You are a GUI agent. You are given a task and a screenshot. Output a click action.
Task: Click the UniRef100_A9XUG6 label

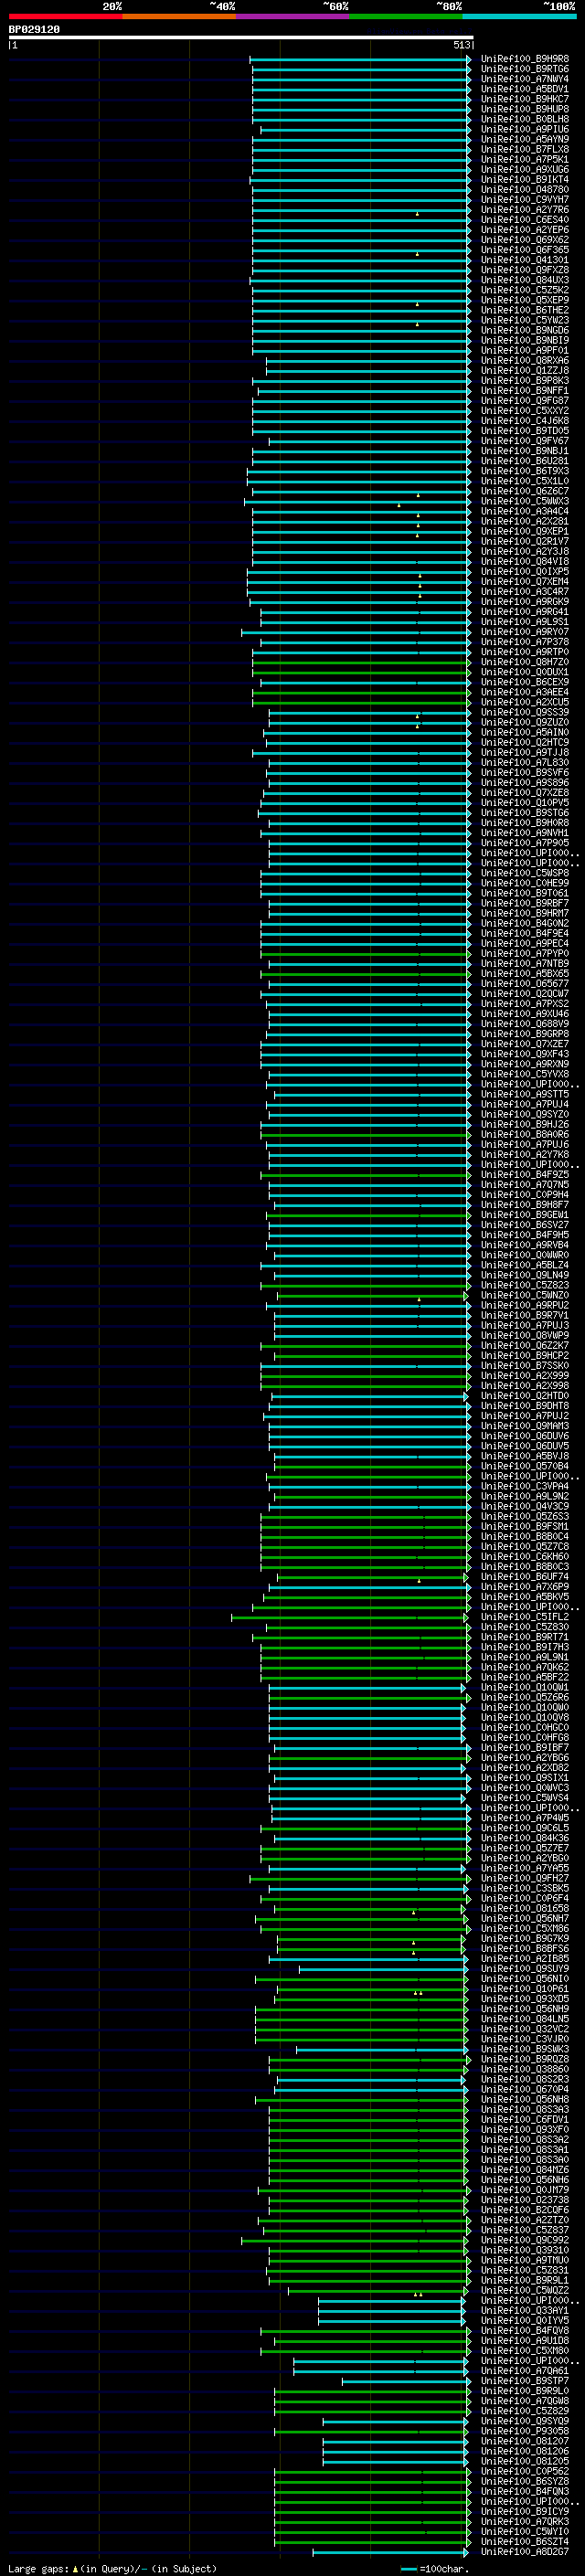tap(525, 169)
